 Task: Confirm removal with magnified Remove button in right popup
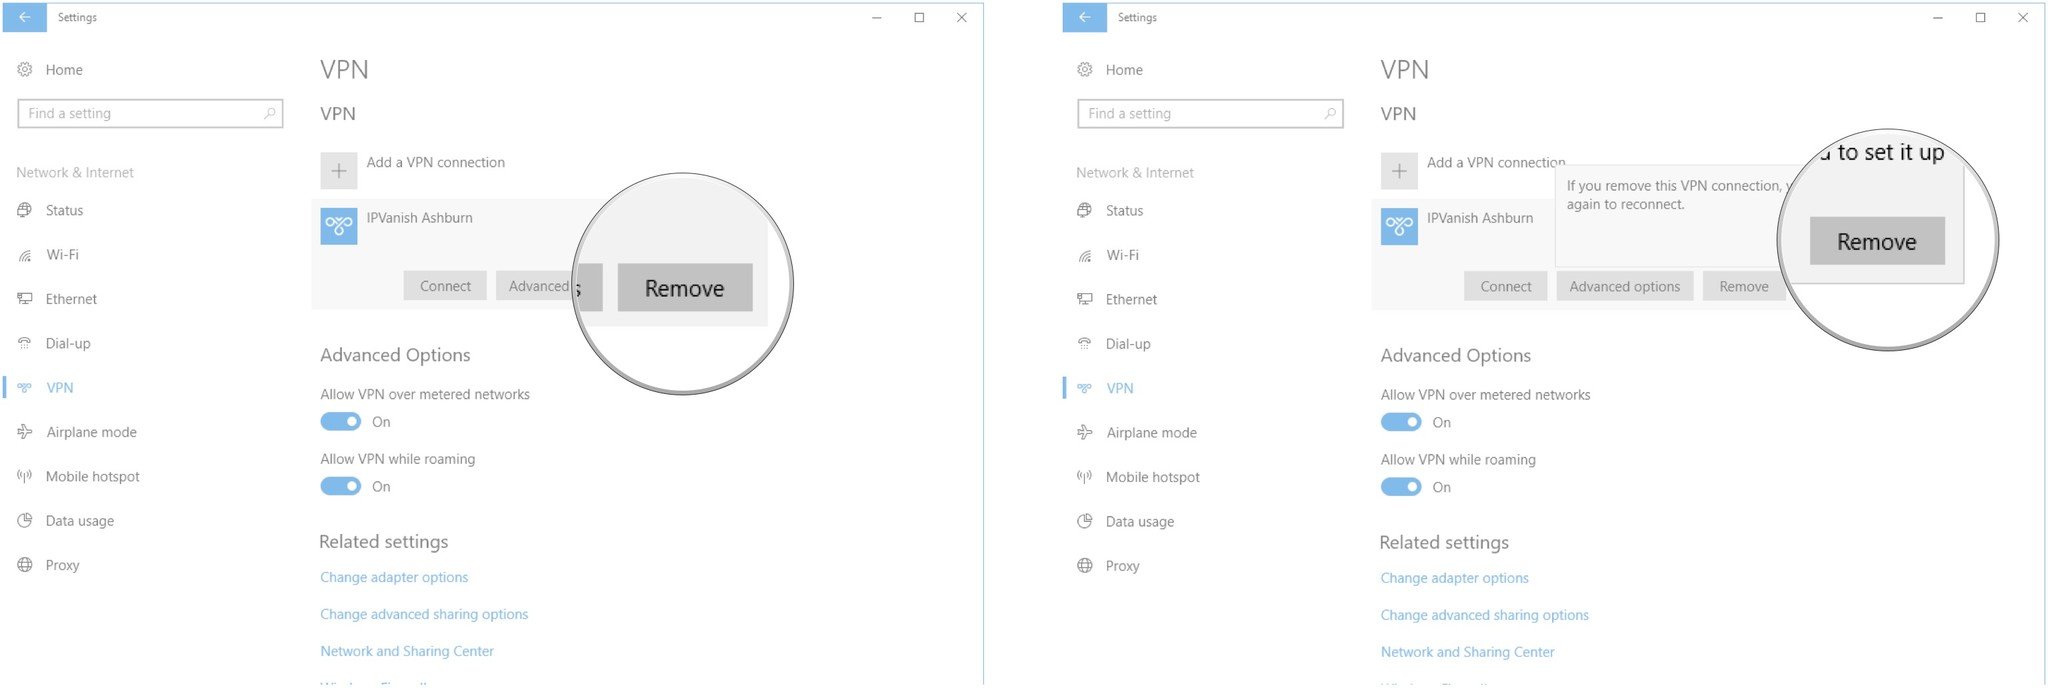(1877, 241)
